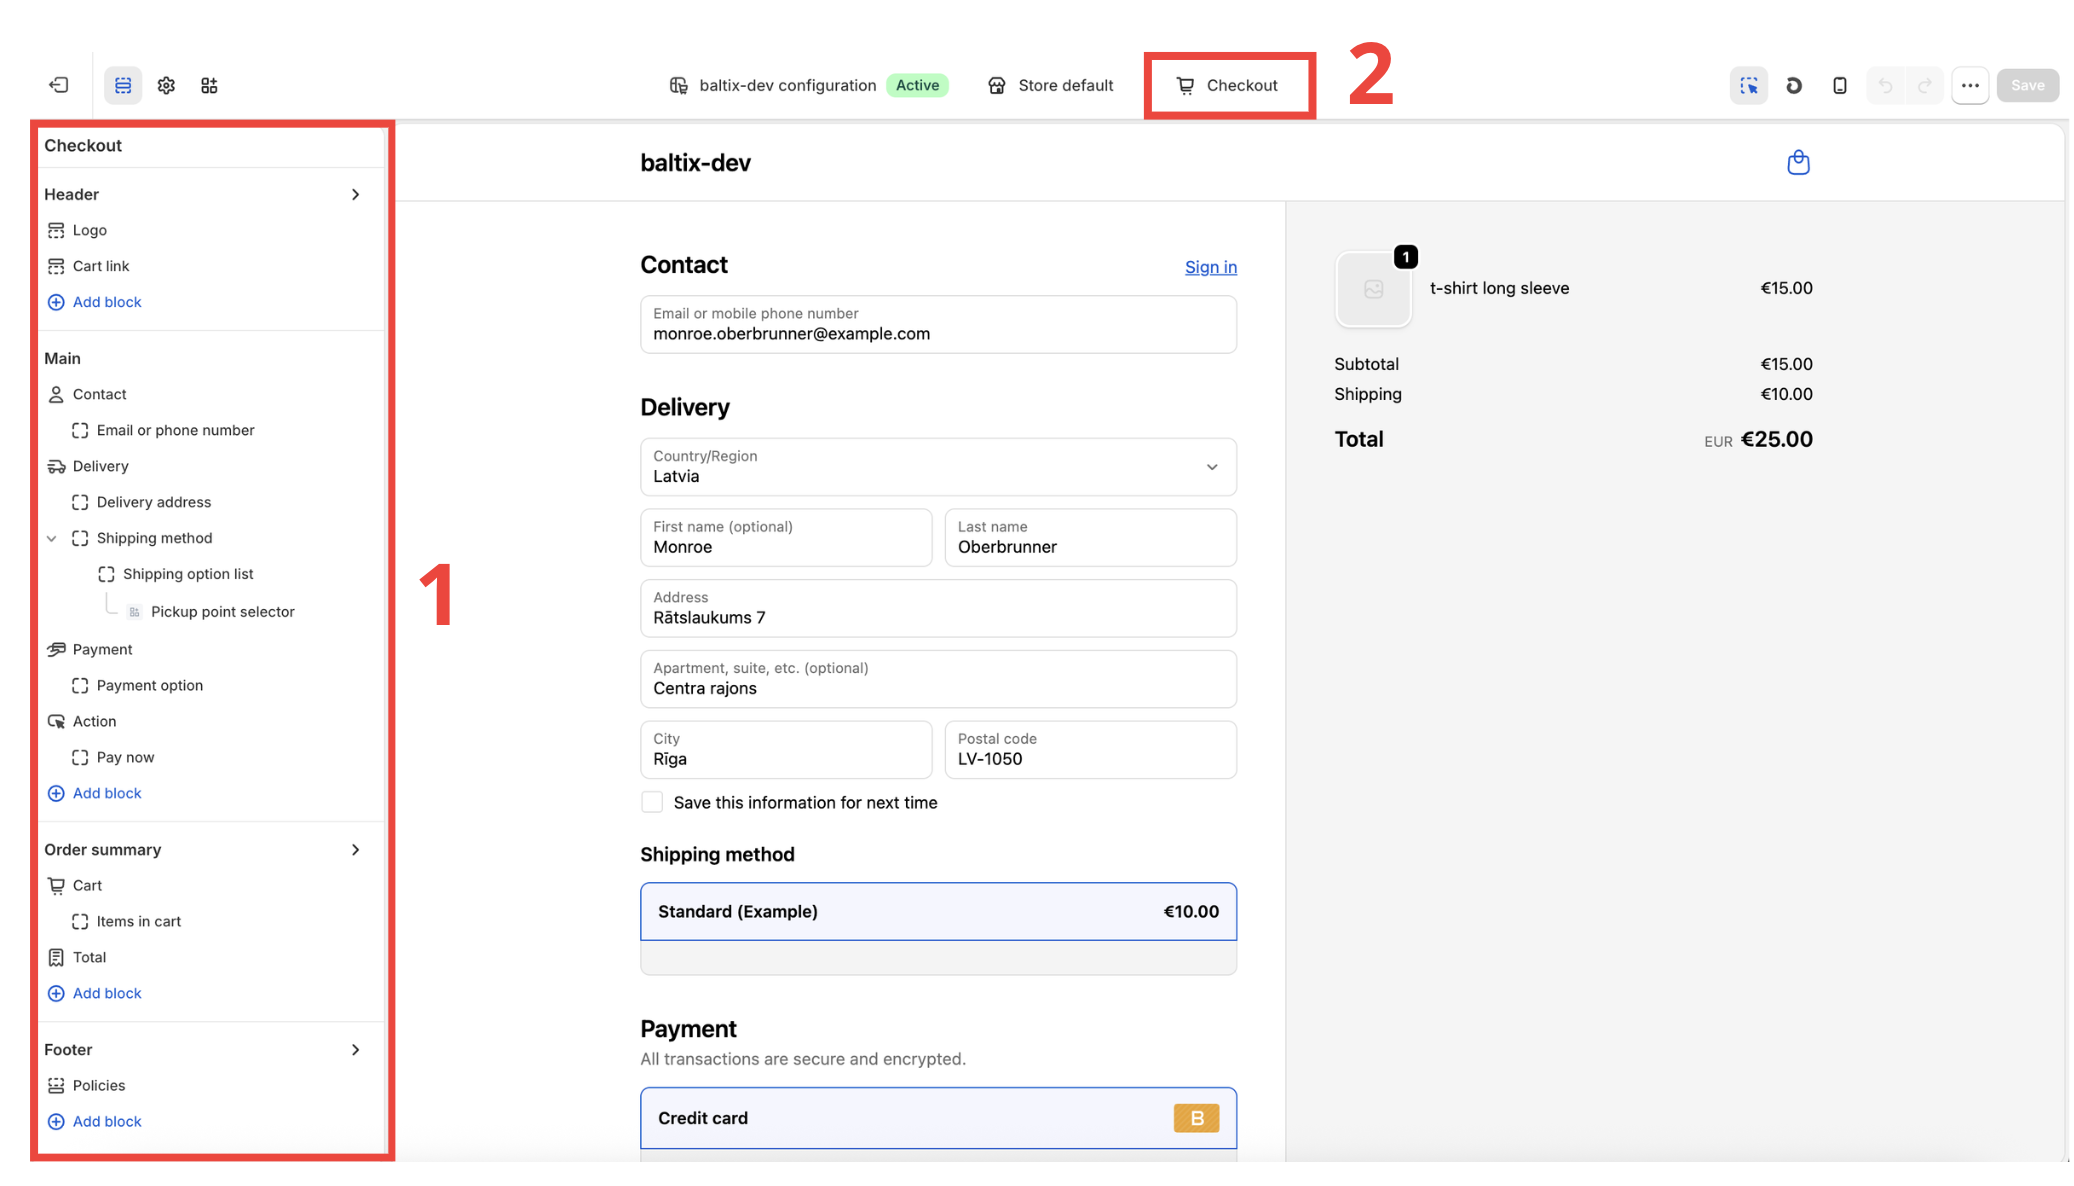2074x1186 pixels.
Task: Collapse the Shipping method tree arrow
Action: pyautogui.click(x=52, y=538)
